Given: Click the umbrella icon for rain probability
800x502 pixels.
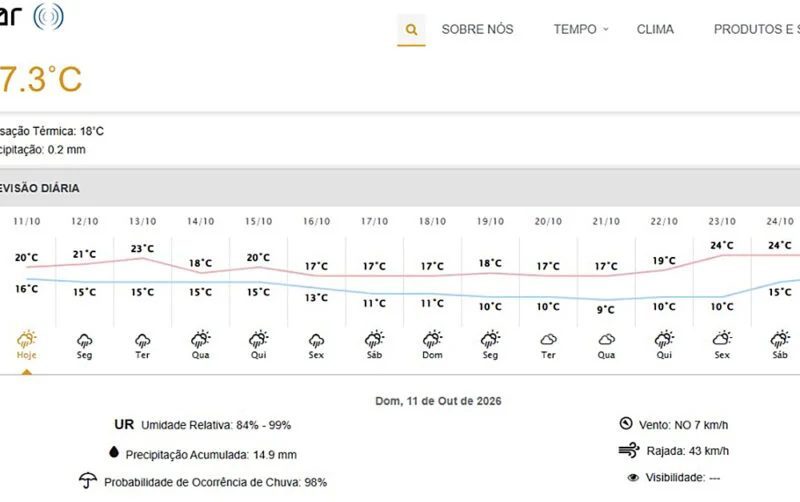Looking at the screenshot, I should (88, 480).
